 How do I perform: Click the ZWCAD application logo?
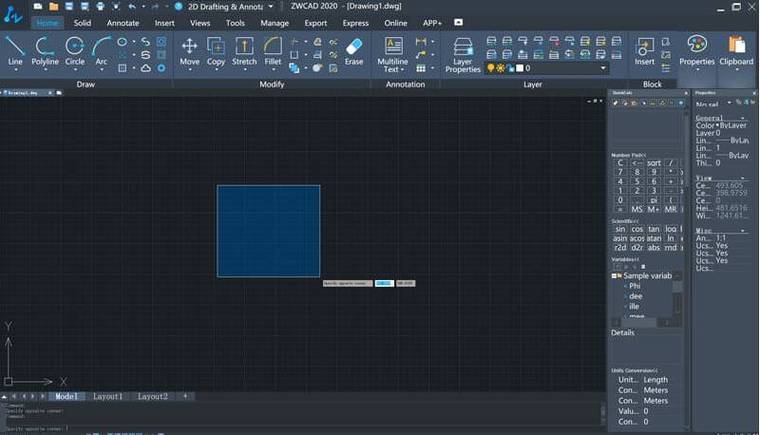pyautogui.click(x=13, y=13)
